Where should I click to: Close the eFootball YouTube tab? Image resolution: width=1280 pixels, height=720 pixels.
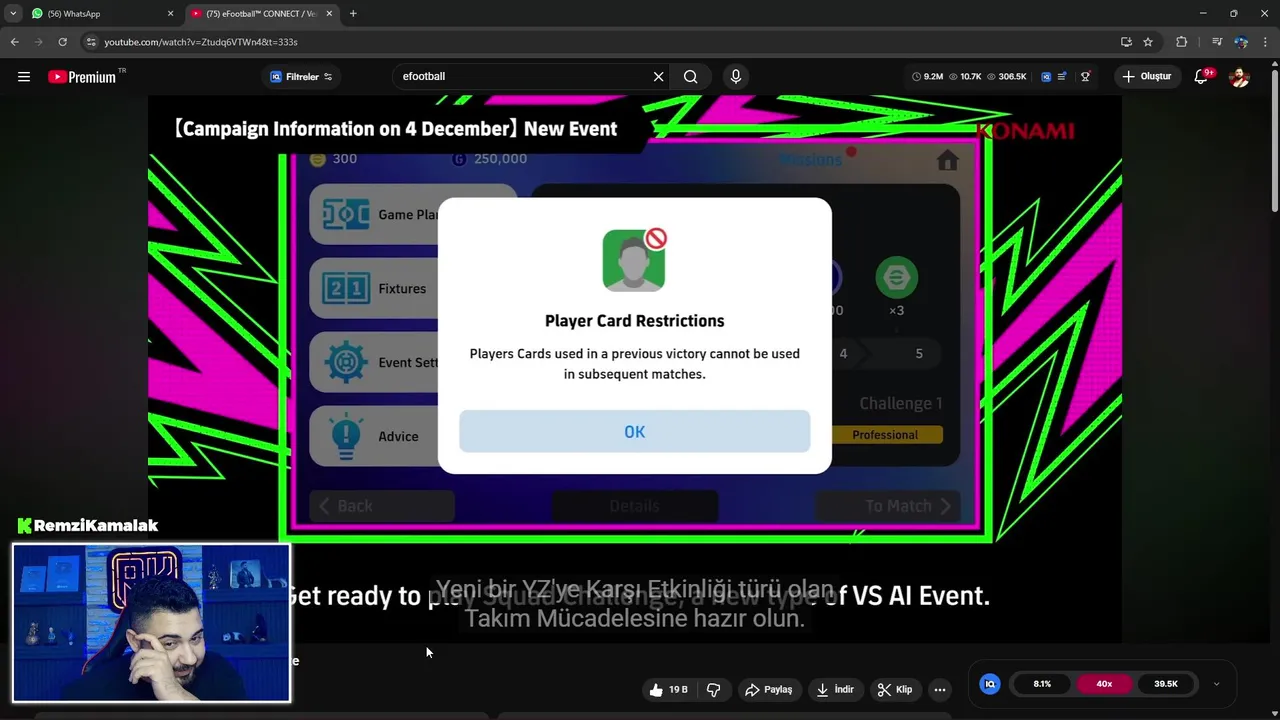pos(329,14)
